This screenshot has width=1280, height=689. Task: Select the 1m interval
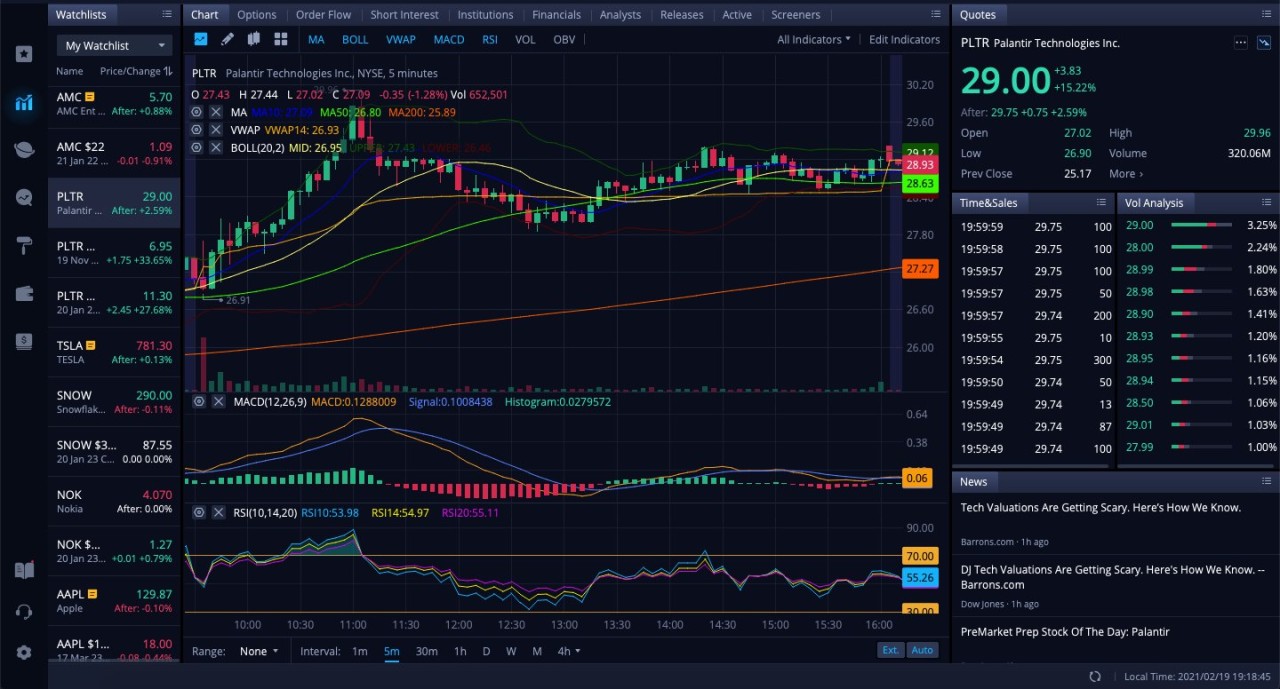click(360, 651)
